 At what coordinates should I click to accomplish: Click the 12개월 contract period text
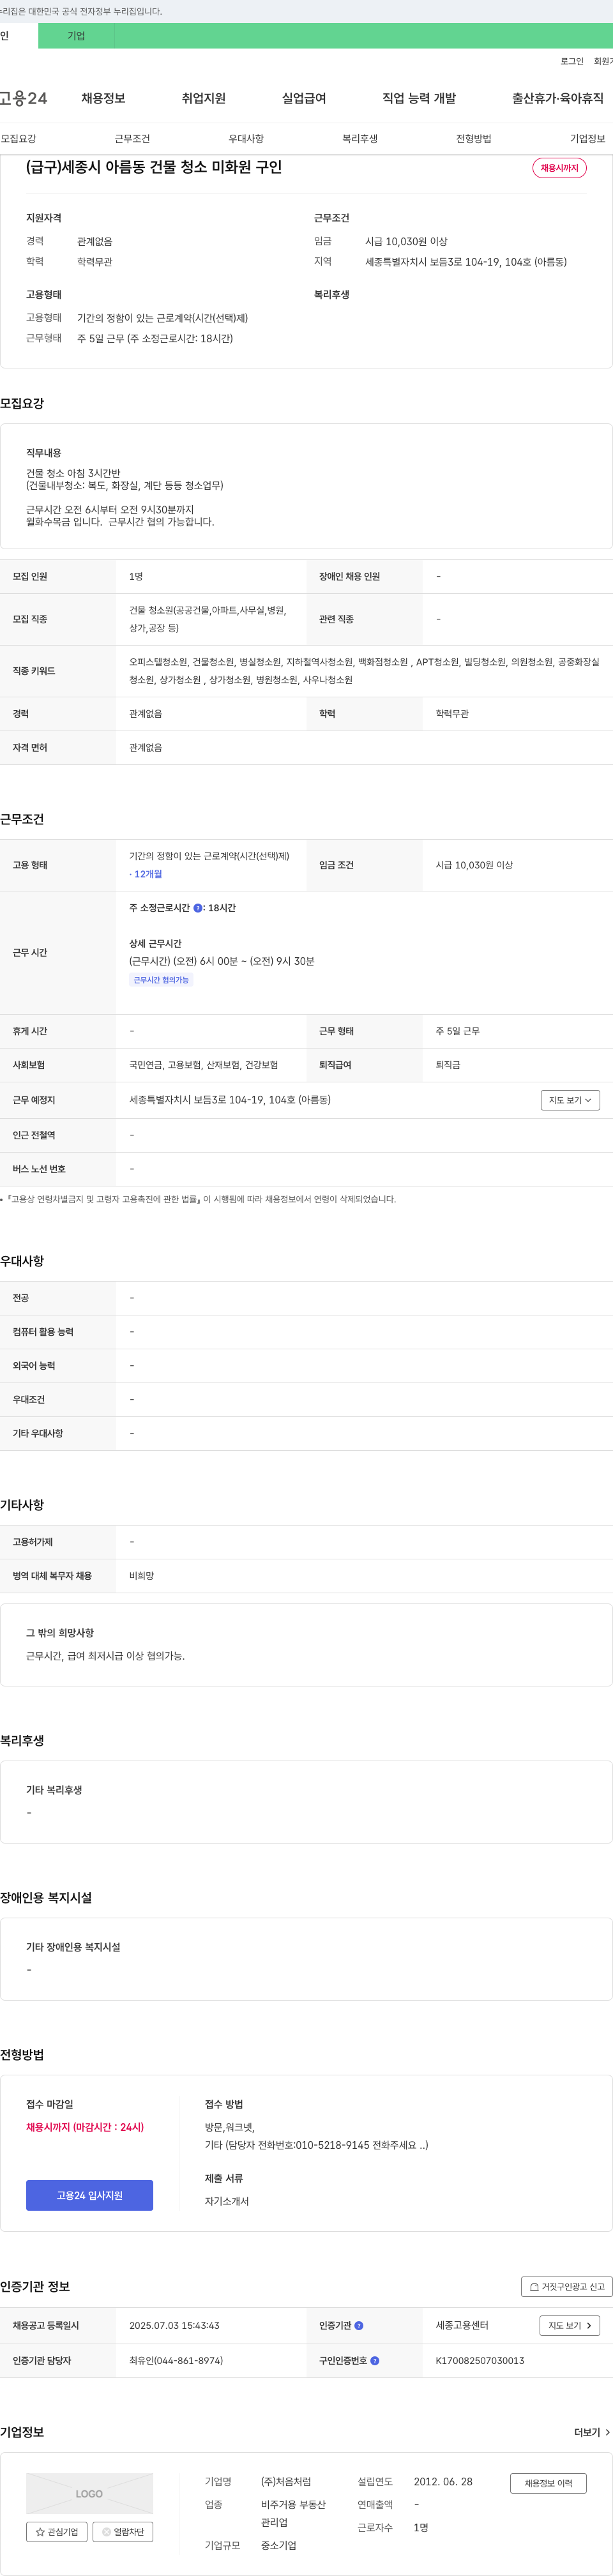click(146, 874)
